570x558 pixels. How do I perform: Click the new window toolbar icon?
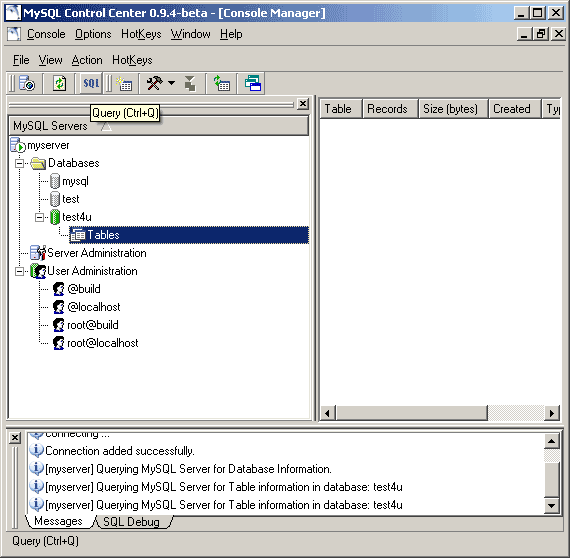253,84
